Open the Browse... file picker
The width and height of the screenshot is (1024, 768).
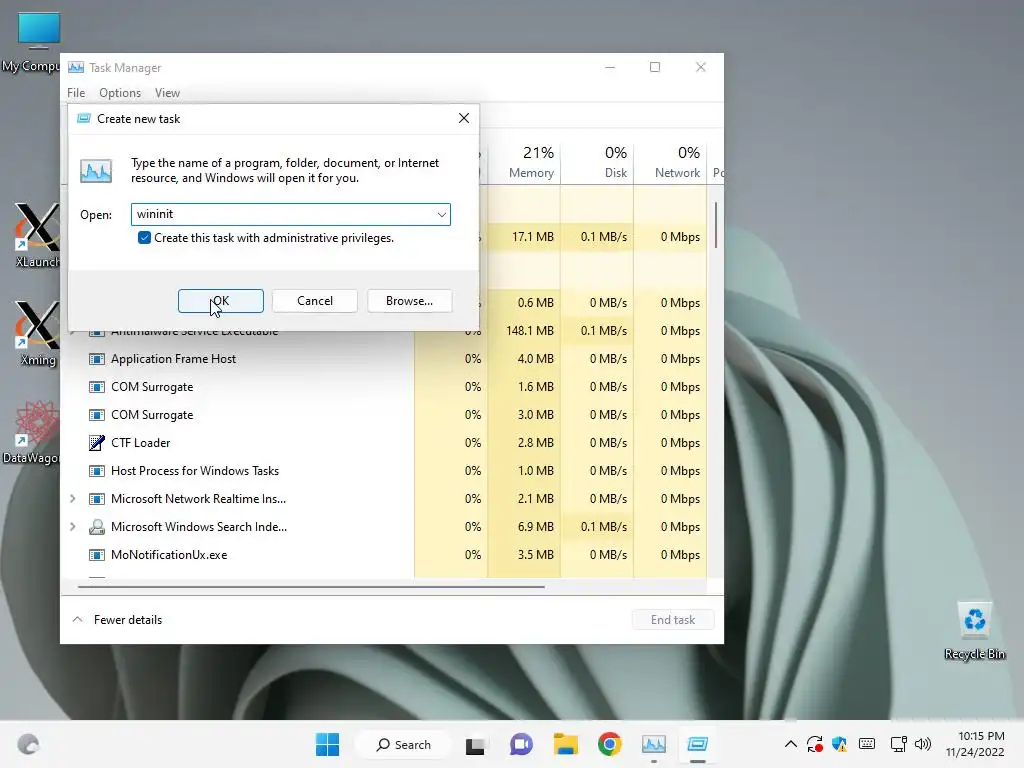coord(409,301)
